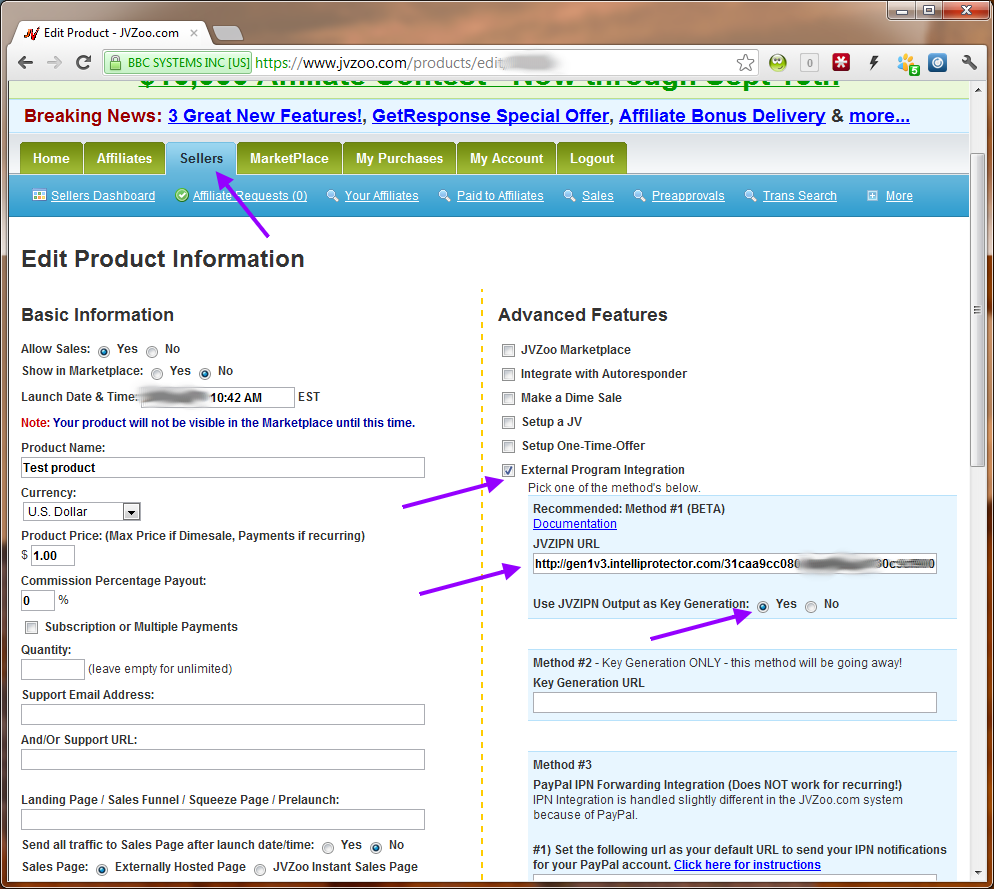Image resolution: width=994 pixels, height=889 pixels.
Task: Select Allow Sales Yes radio
Action: (104, 351)
